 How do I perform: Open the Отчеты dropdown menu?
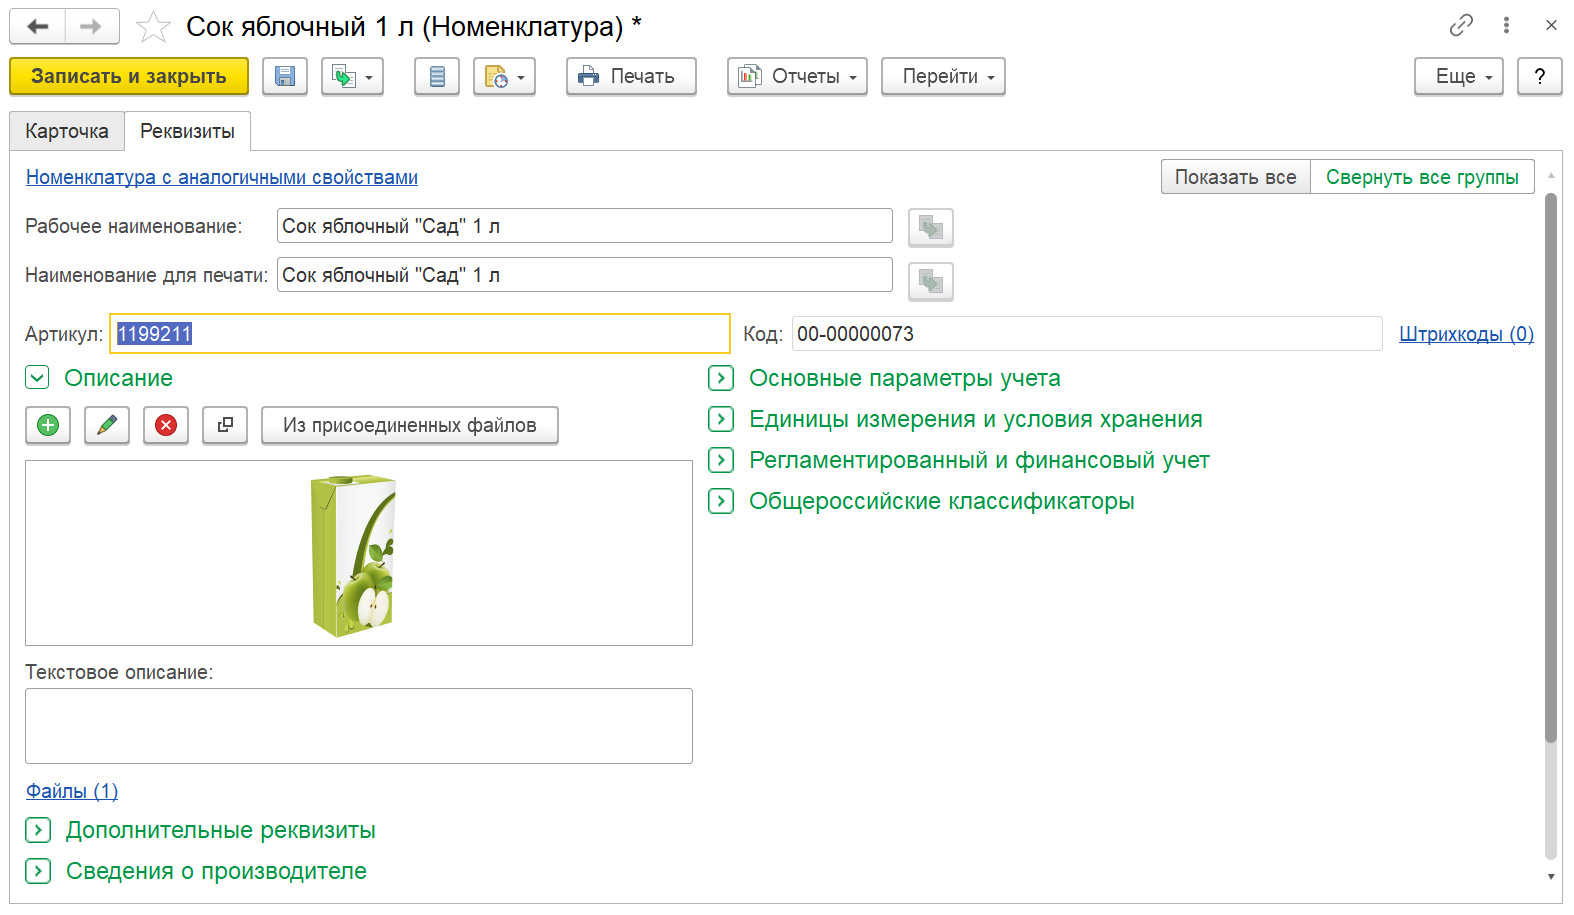[797, 76]
